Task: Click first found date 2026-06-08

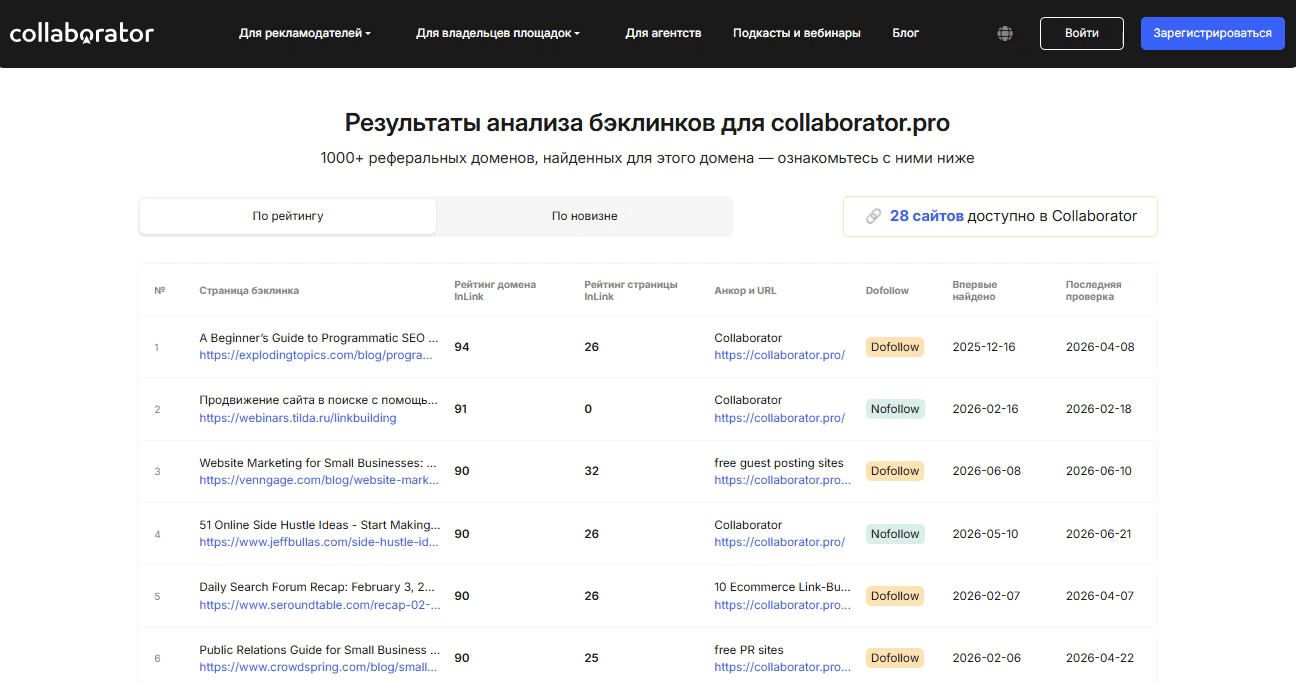Action: [987, 471]
